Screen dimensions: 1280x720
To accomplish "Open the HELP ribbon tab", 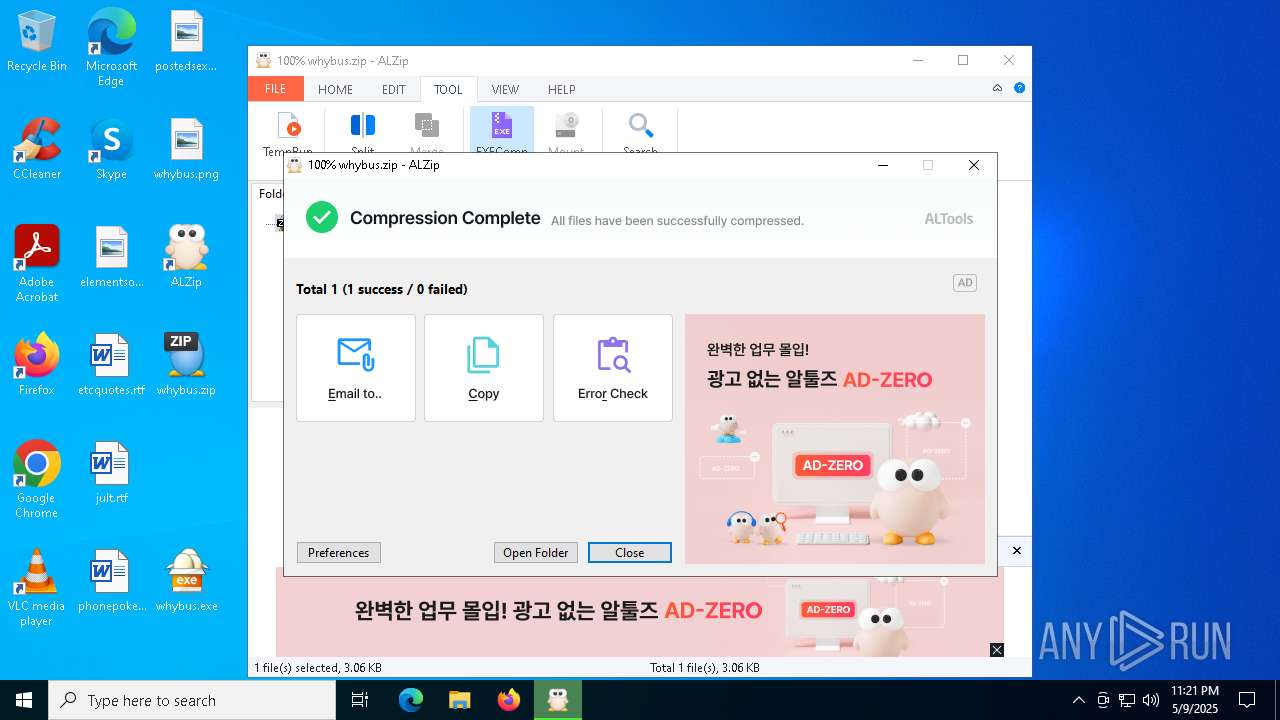I will [x=561, y=89].
